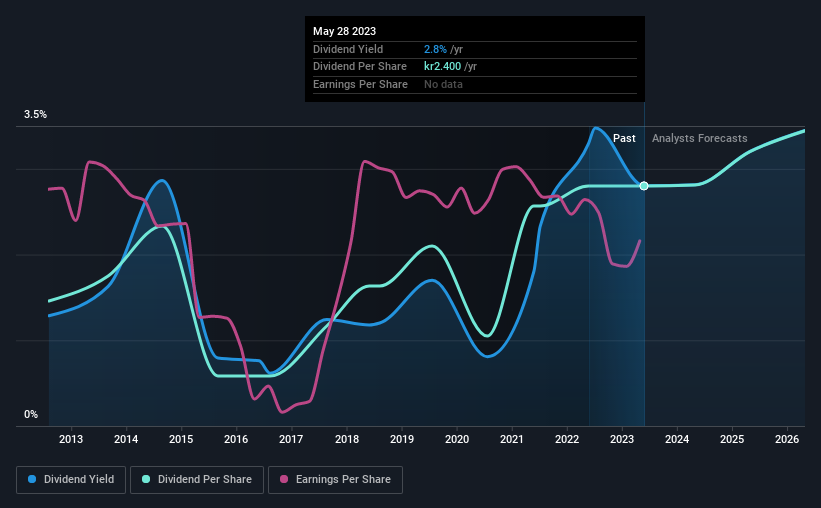Screen dimensions: 821x508
Task: Click the 2021 x-axis label
Action: [512, 439]
